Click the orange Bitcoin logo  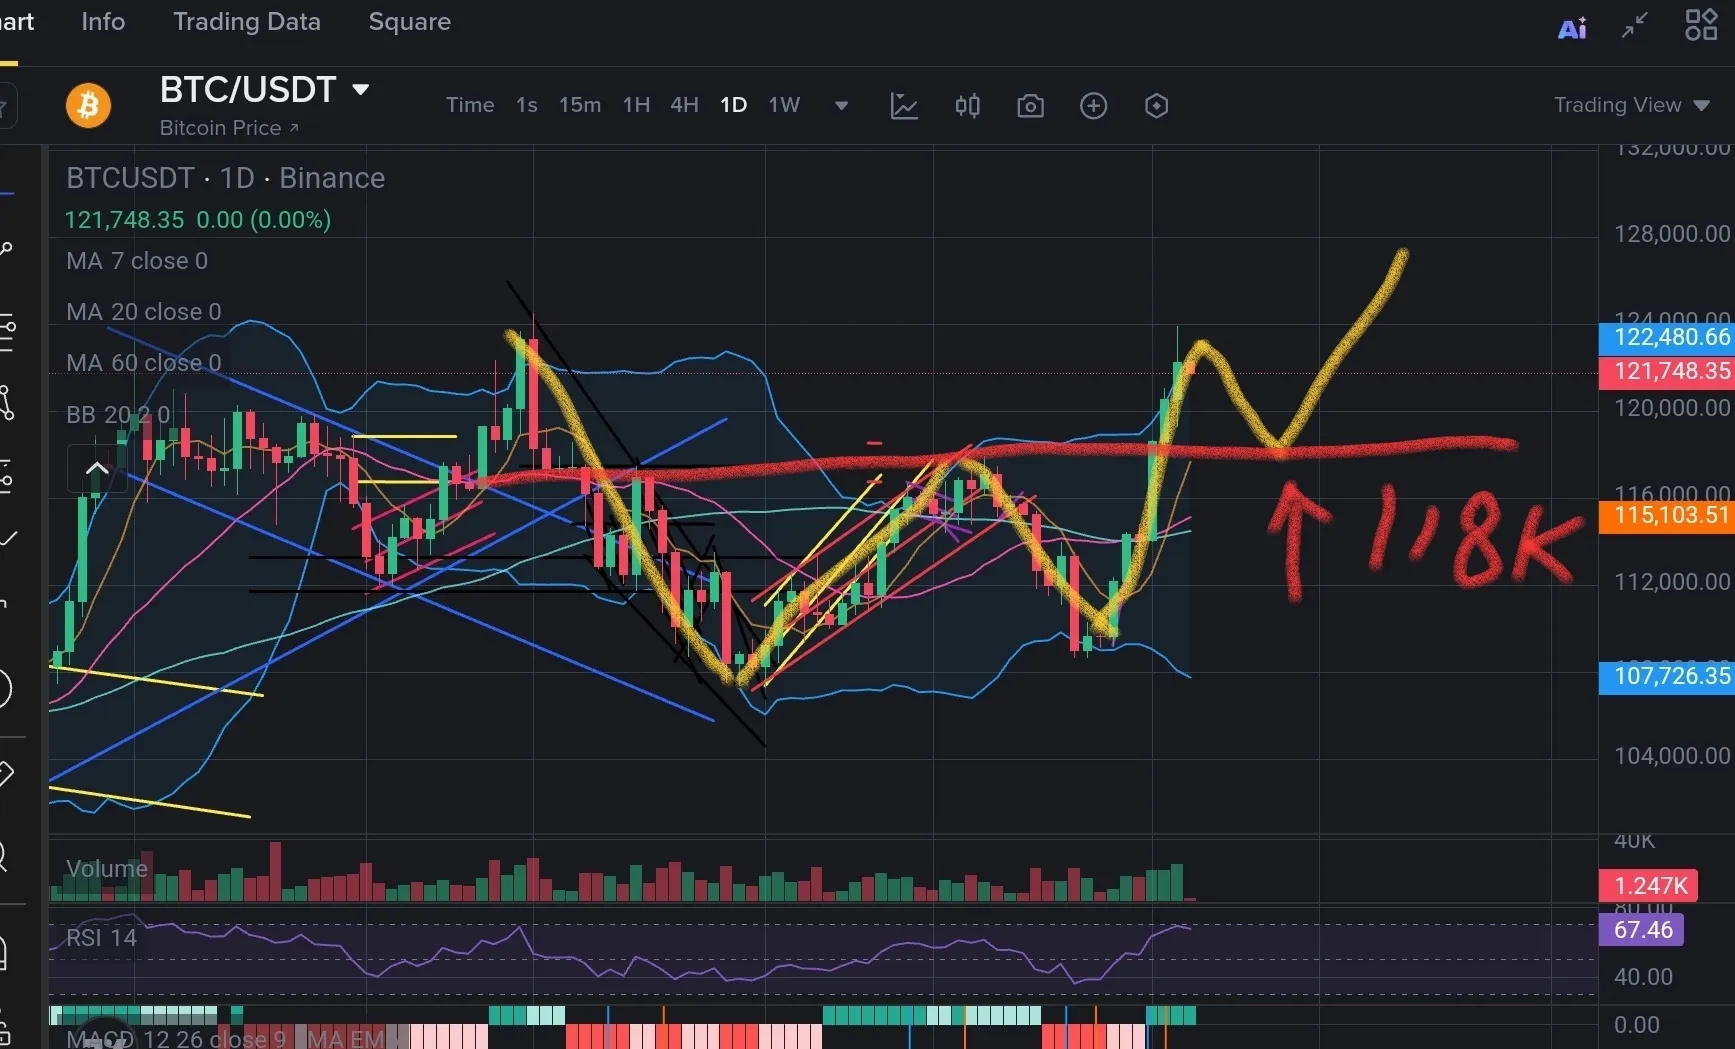(88, 105)
